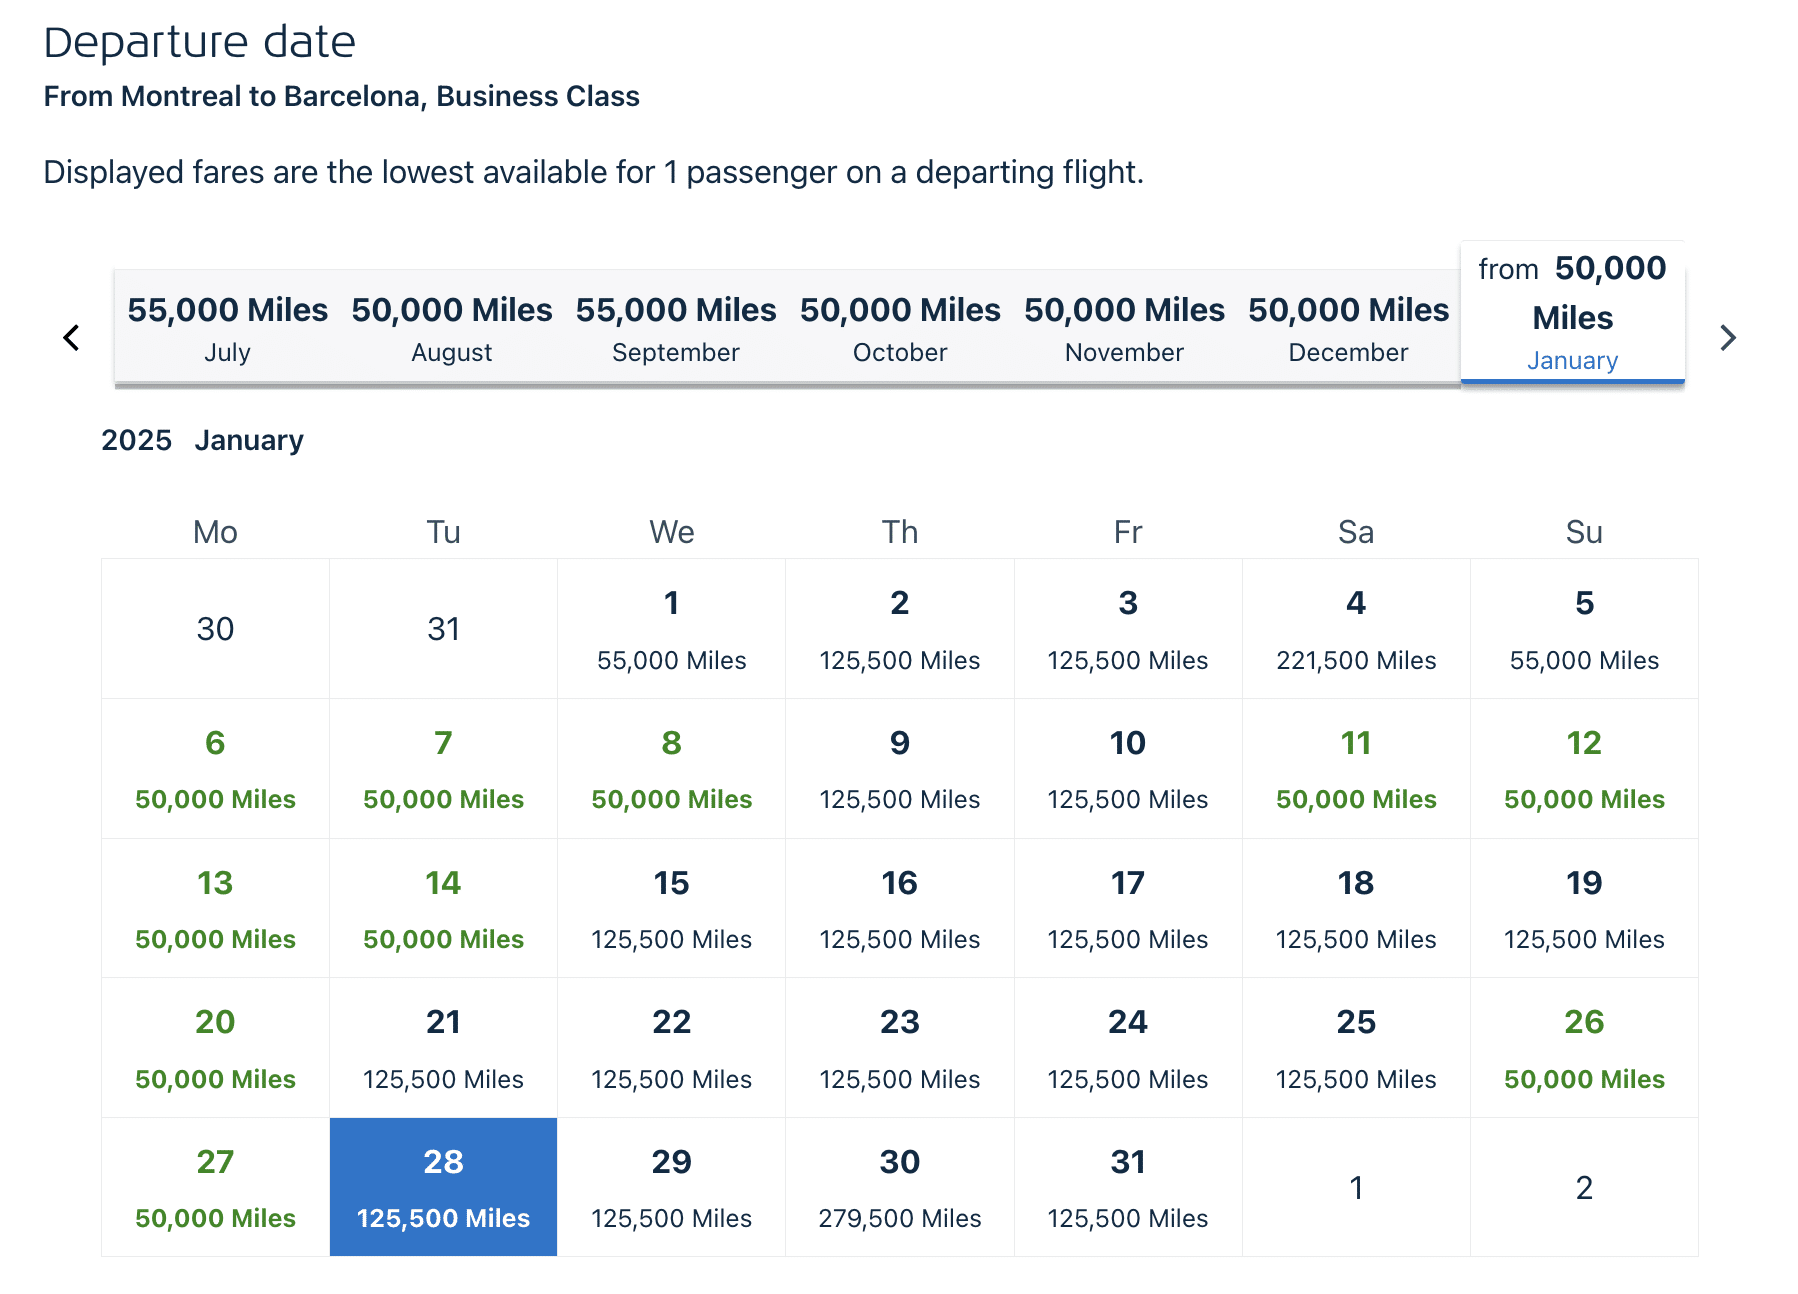This screenshot has height=1294, width=1798.
Task: Switch to the July month tab
Action: click(227, 328)
